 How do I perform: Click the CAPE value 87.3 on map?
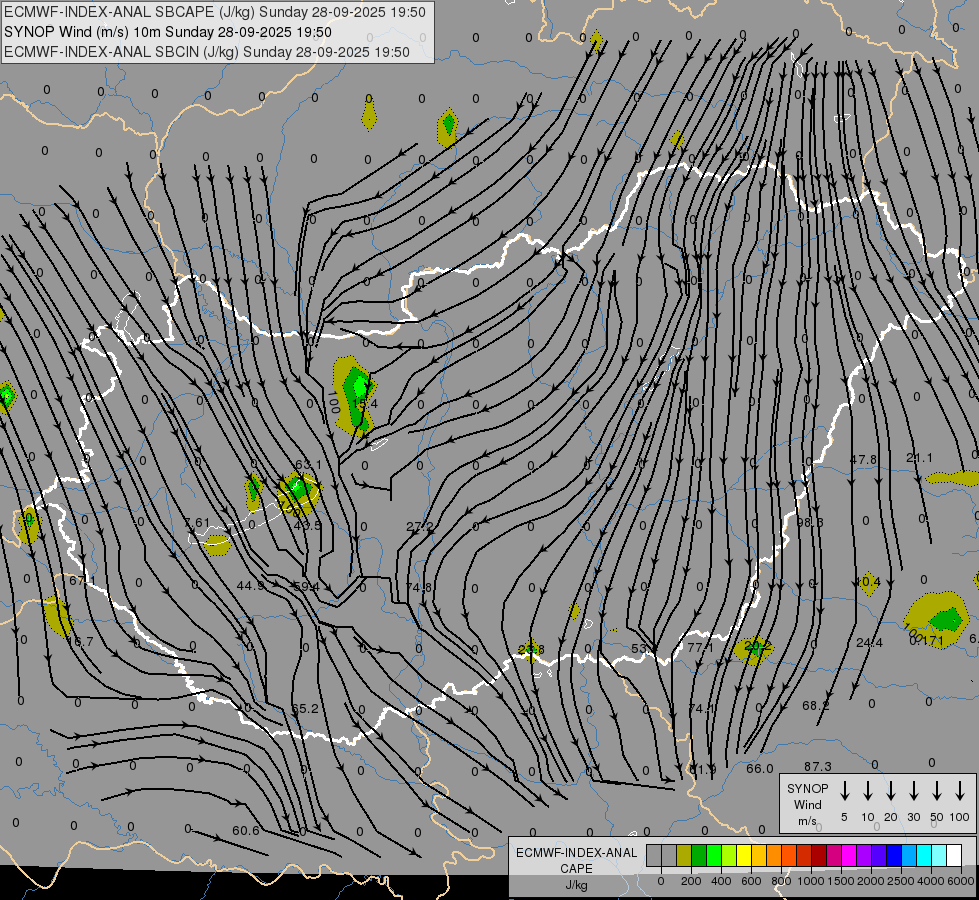[x=818, y=766]
